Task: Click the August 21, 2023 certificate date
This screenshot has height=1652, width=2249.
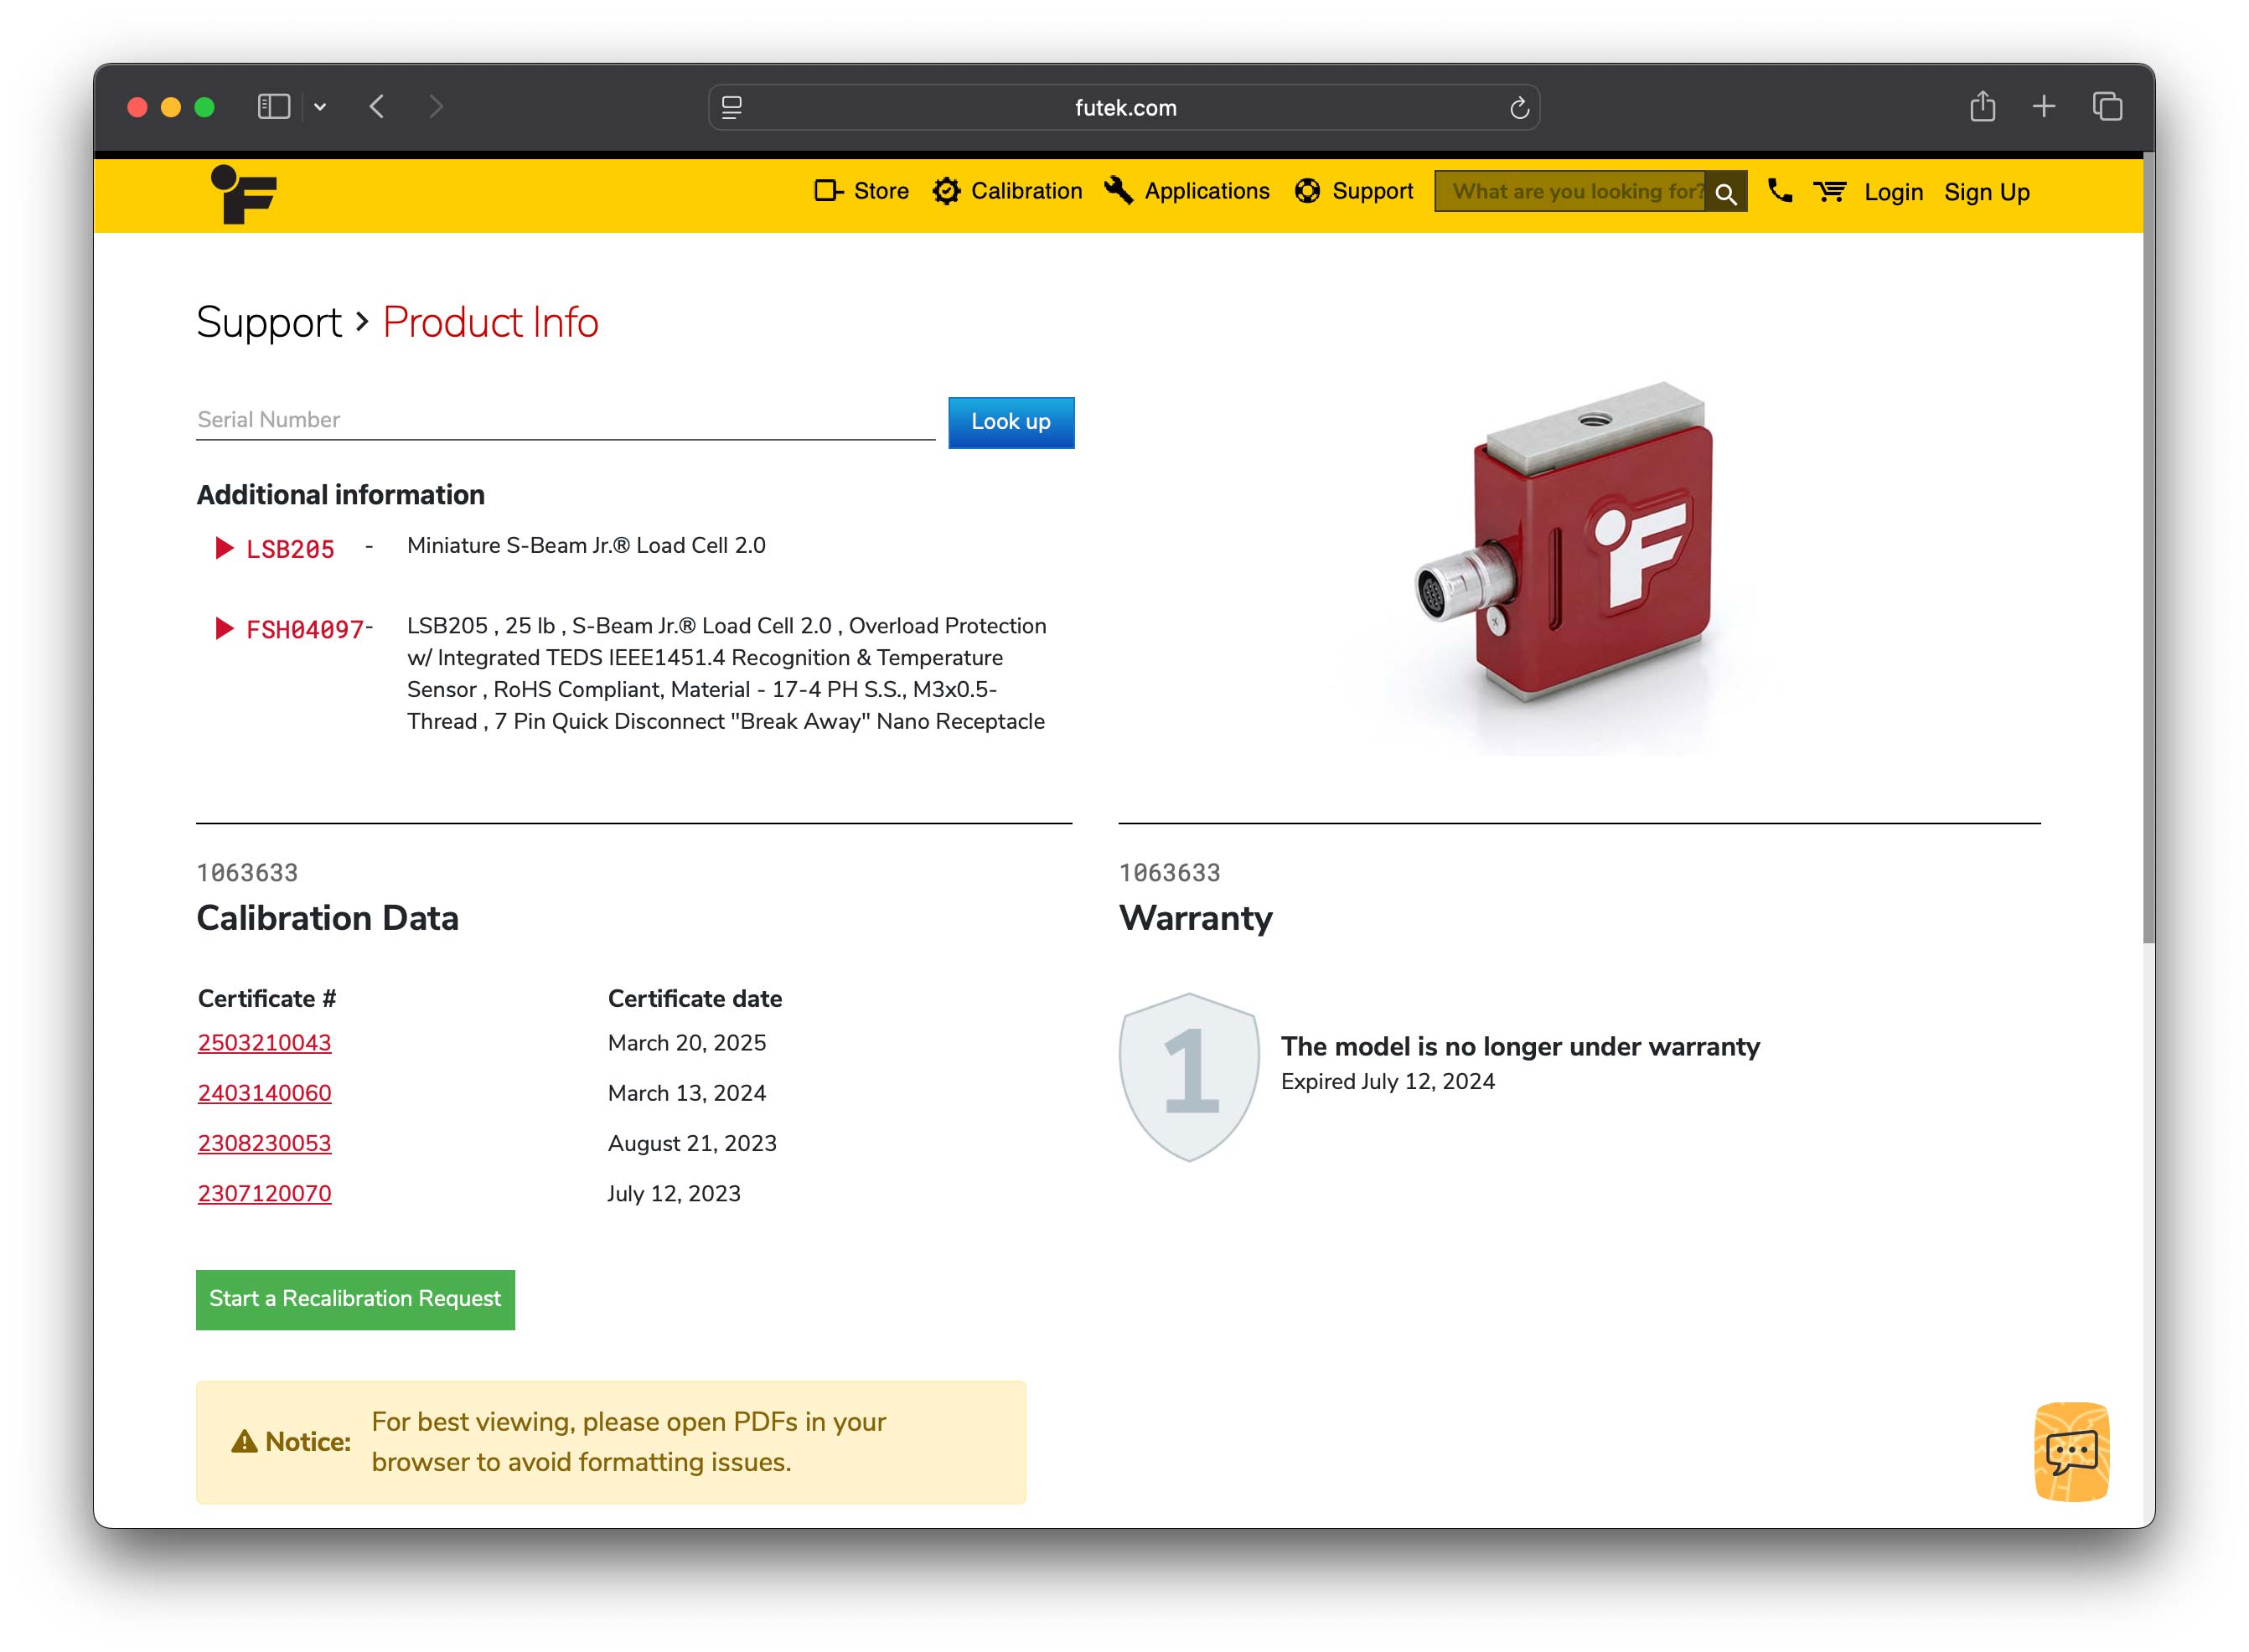Action: [692, 1143]
